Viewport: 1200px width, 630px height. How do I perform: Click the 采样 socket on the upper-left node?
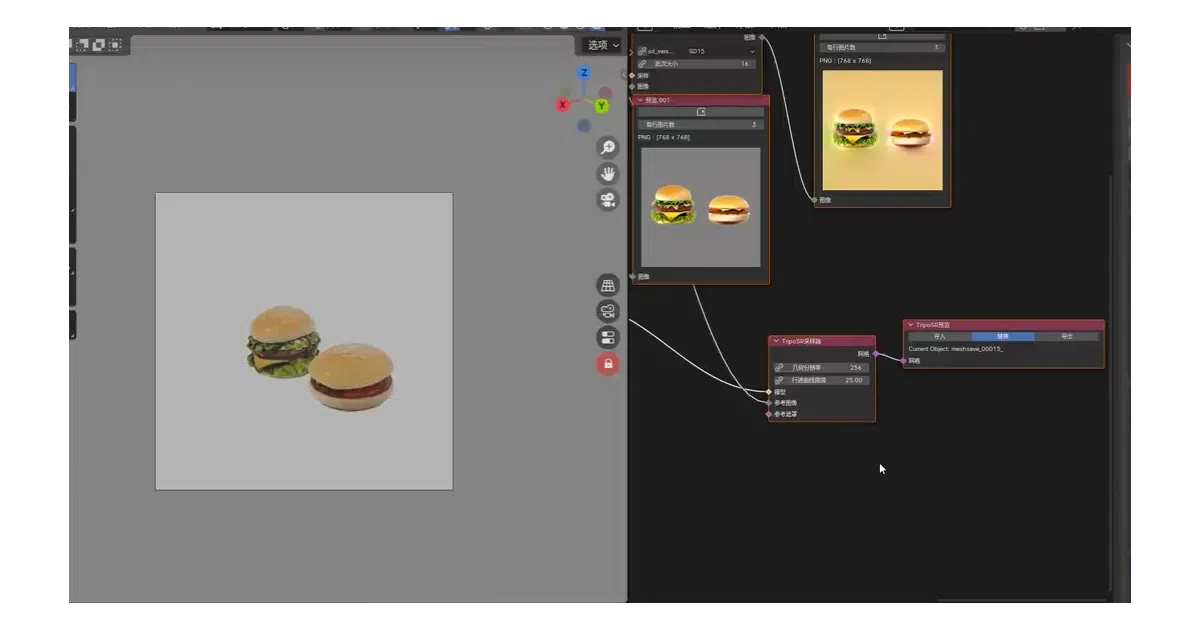(x=632, y=75)
